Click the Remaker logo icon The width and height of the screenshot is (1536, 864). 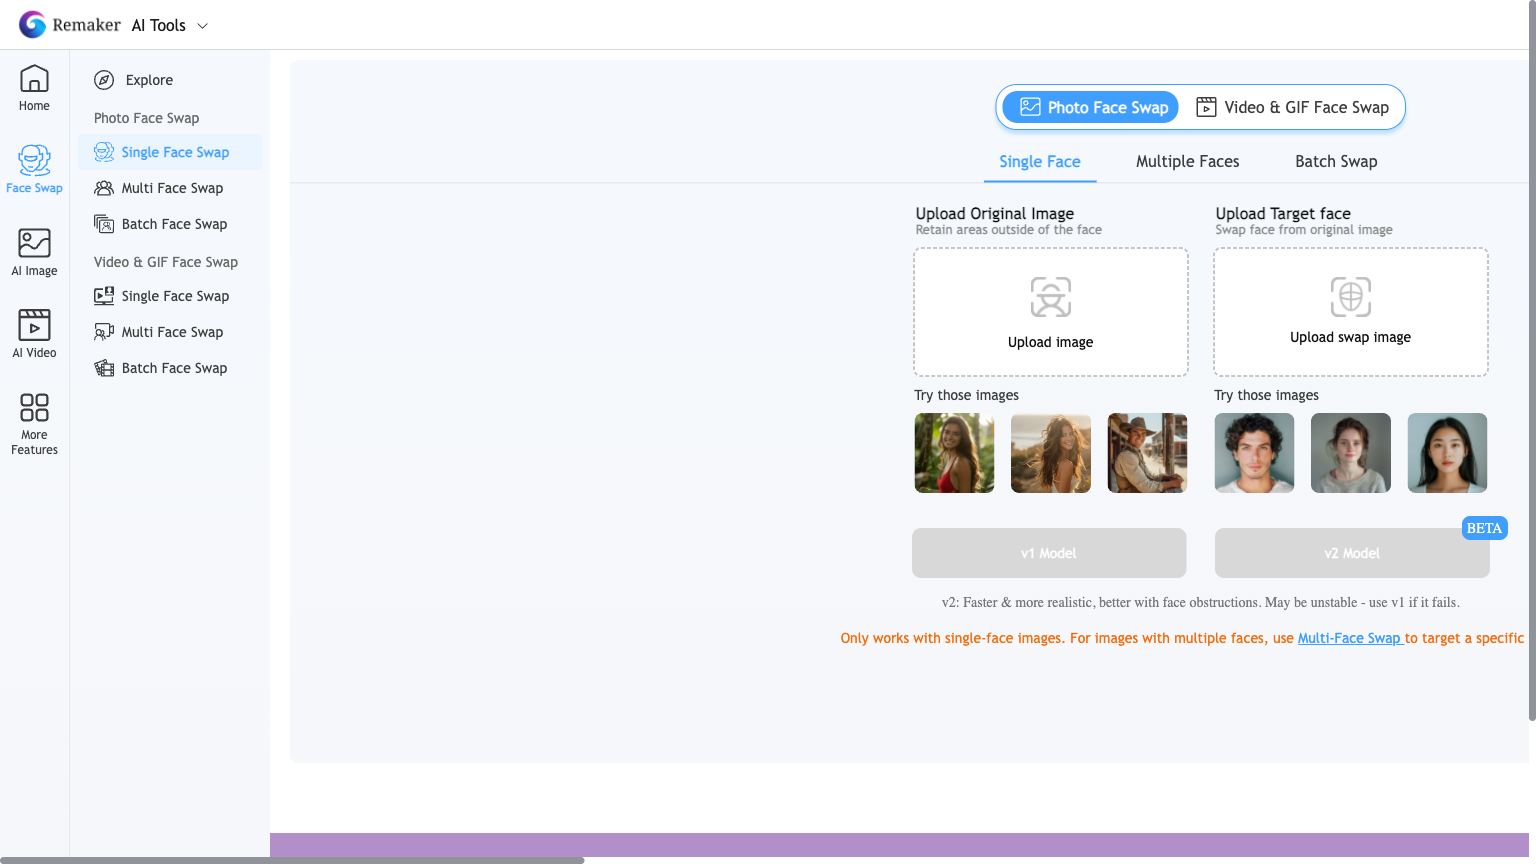coord(32,25)
